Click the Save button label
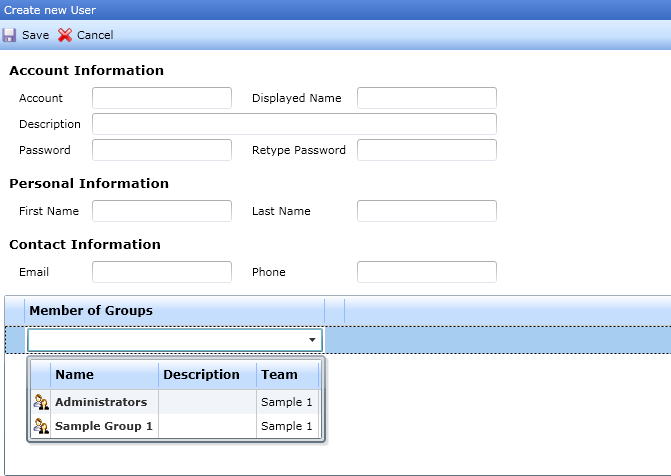This screenshot has height=476, width=671. [36, 35]
